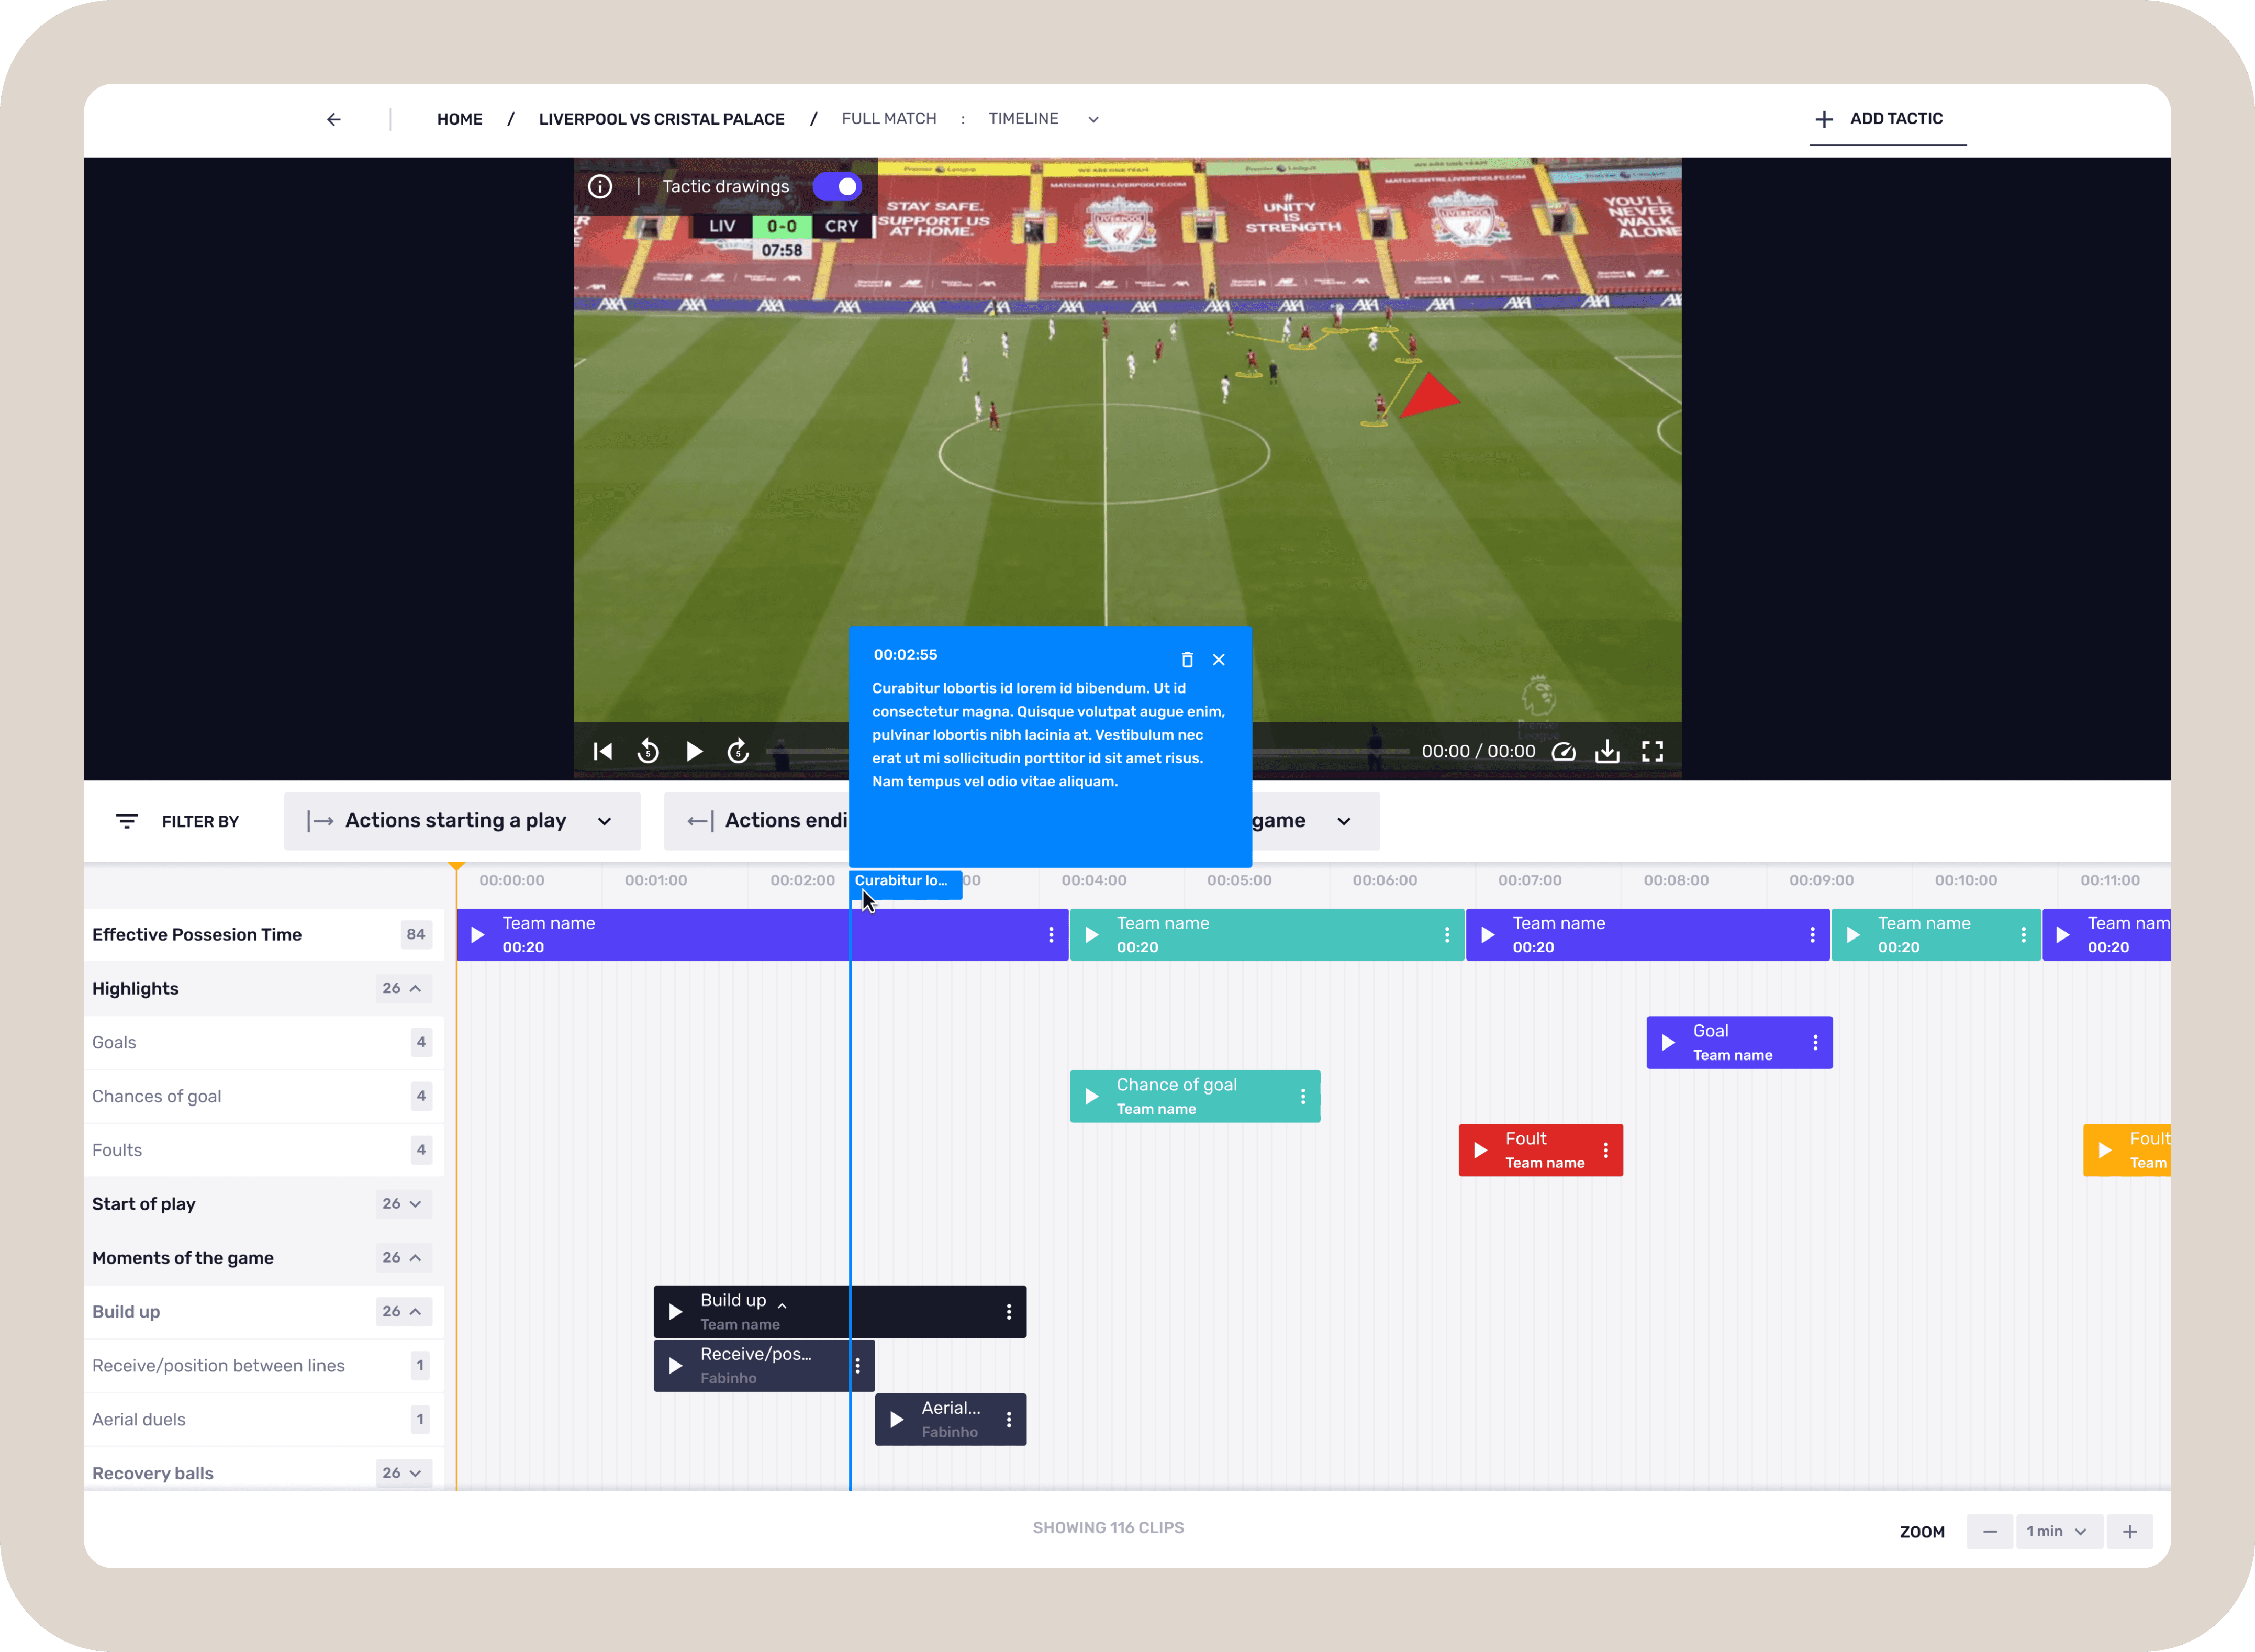Skip to start of video
Viewport: 2255px width, 1652px height.
(603, 751)
